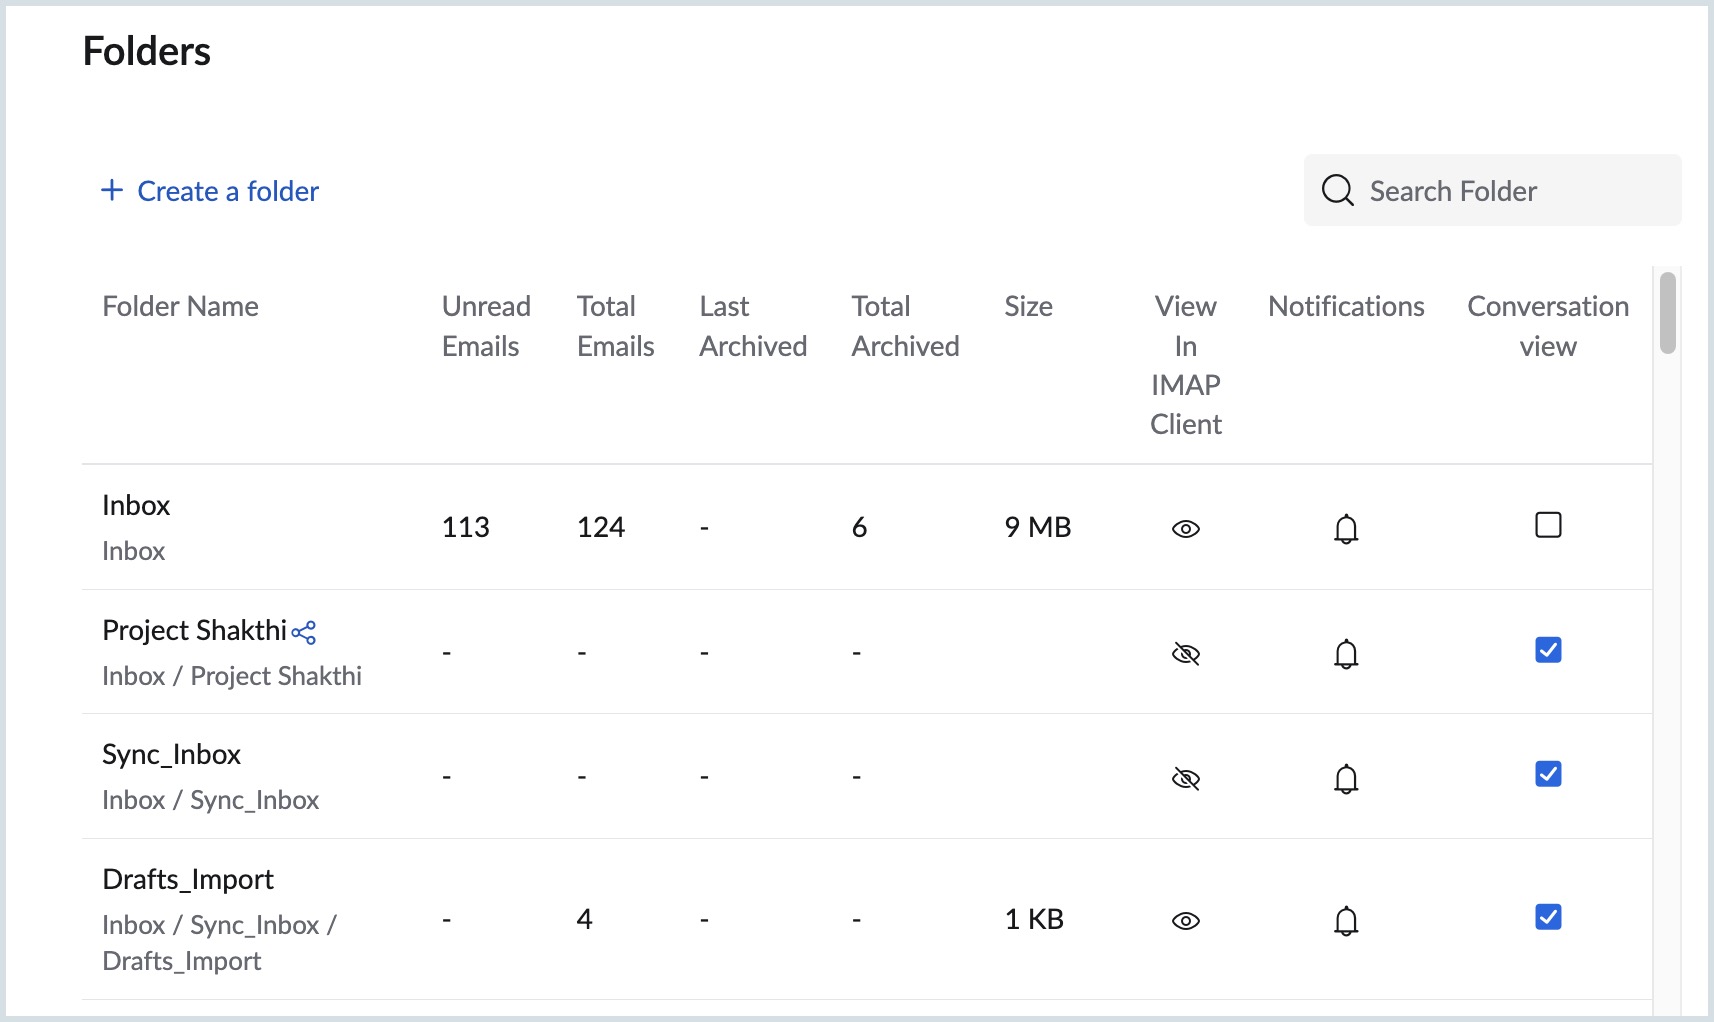Viewport: 1714px width, 1022px height.
Task: Enable conversation view for Inbox
Action: click(x=1548, y=525)
